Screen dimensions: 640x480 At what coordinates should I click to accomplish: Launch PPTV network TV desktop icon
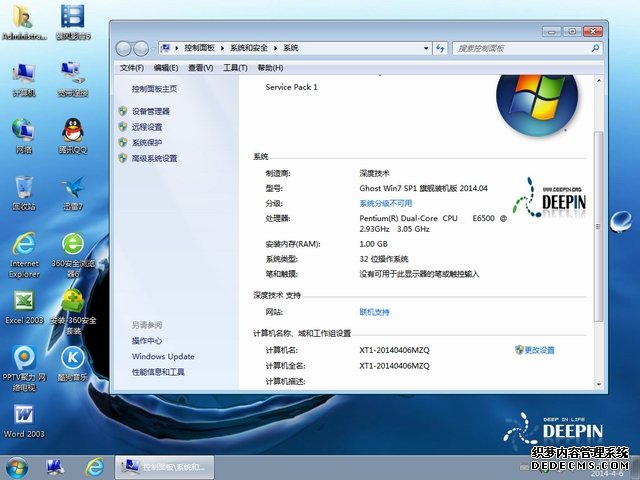(24, 369)
